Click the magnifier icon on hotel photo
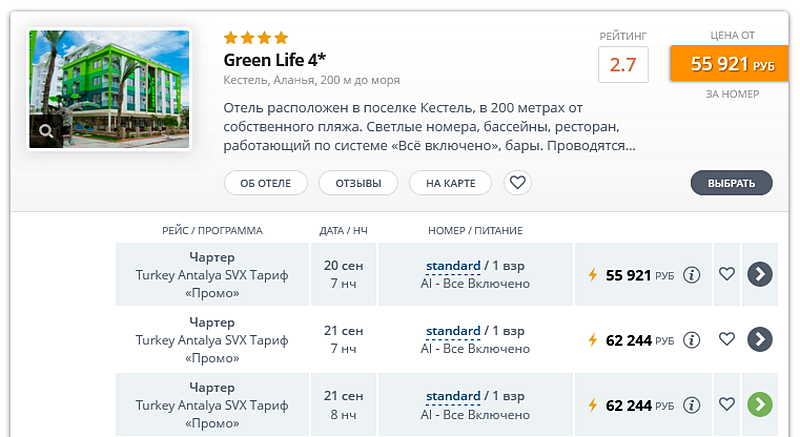 [x=46, y=130]
